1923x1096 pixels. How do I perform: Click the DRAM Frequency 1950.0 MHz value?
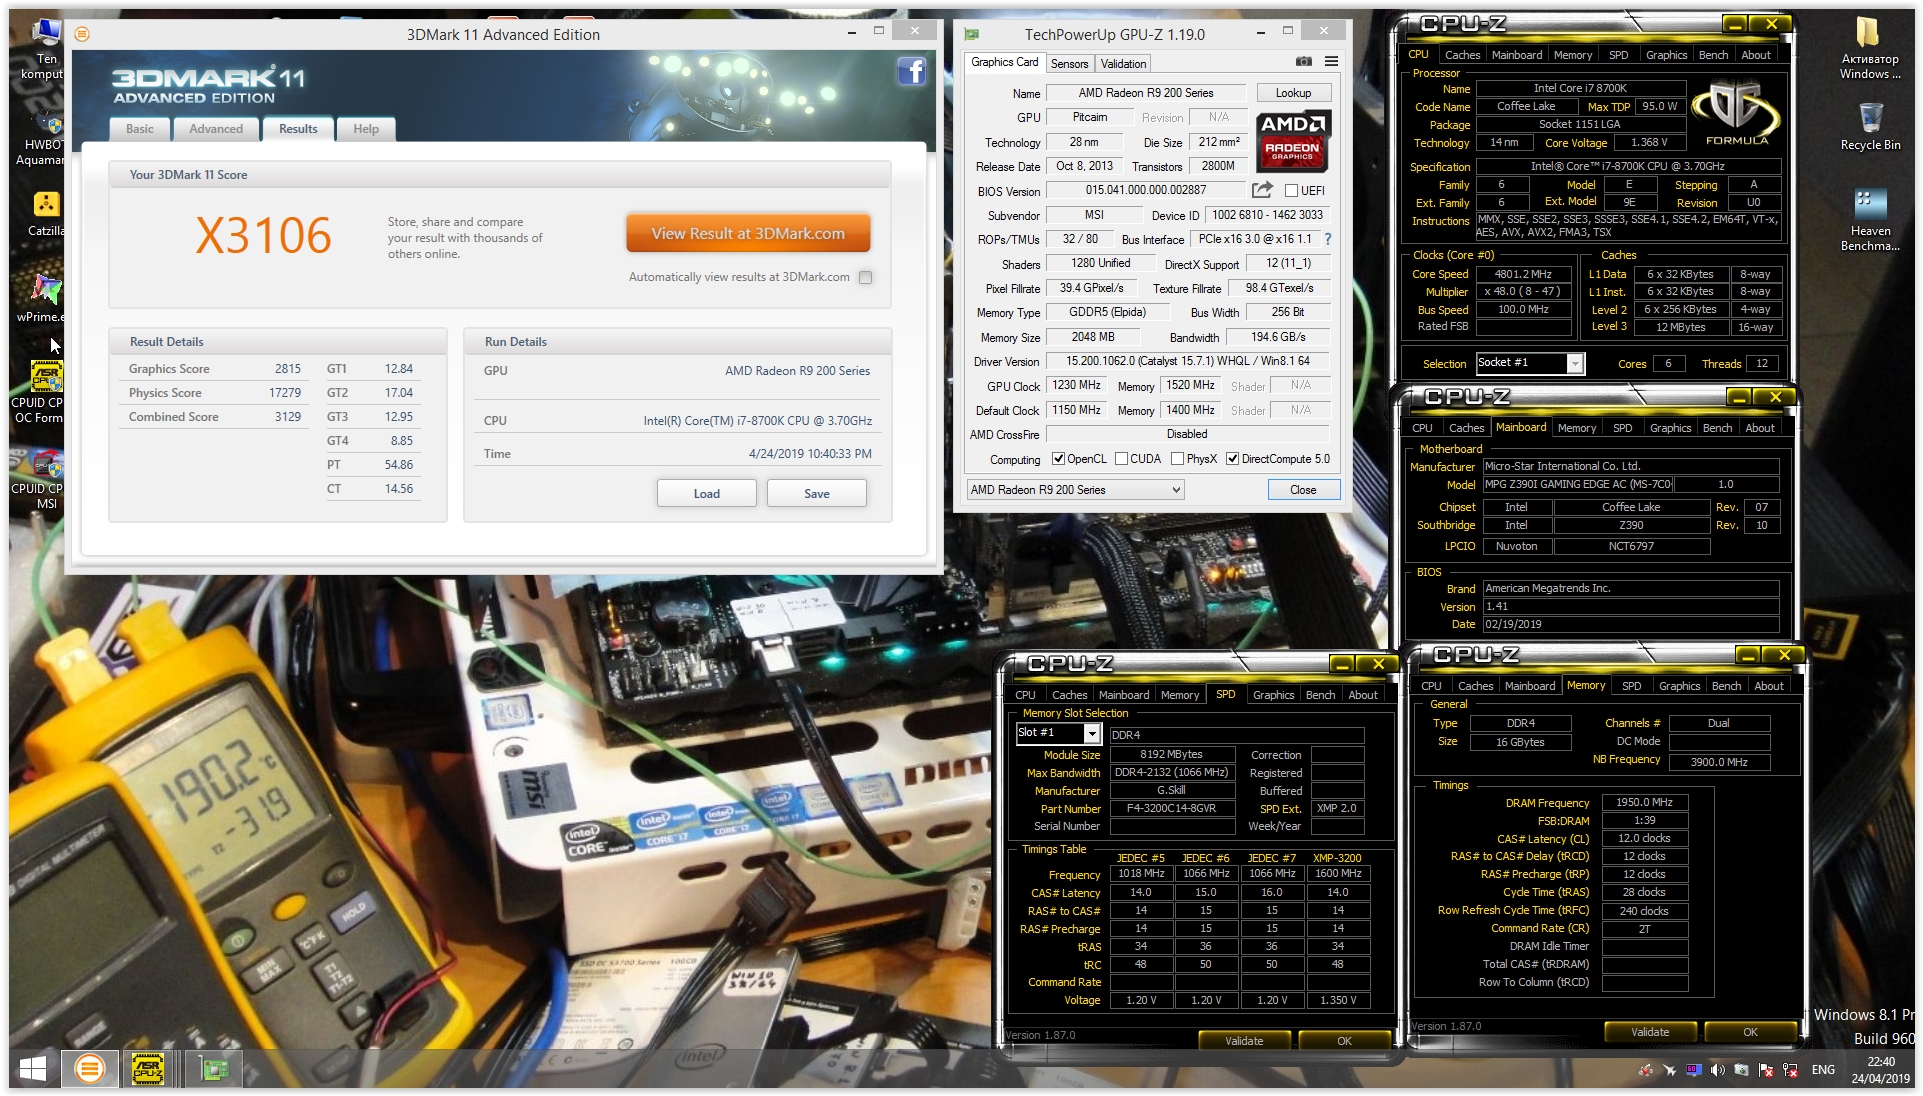click(x=1644, y=802)
